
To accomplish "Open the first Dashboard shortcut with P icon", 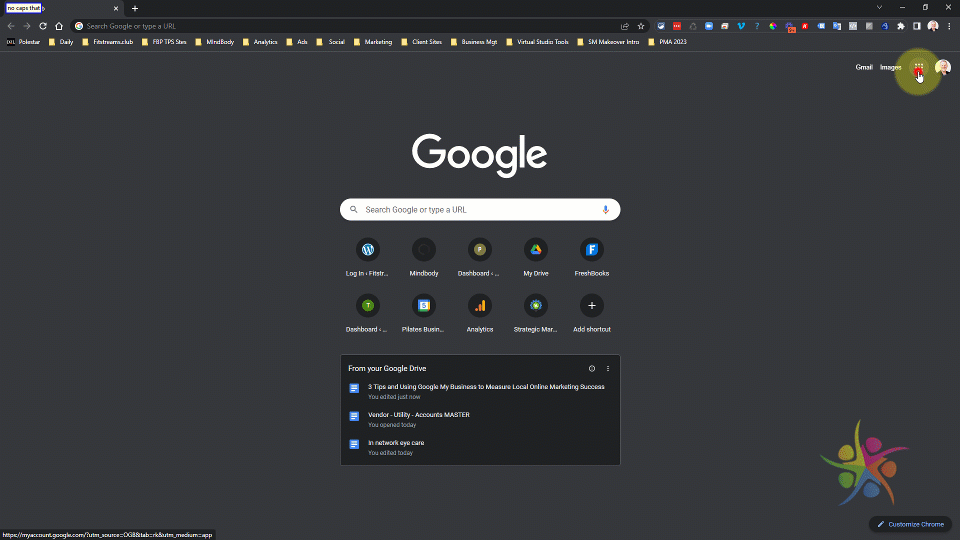I will point(479,257).
